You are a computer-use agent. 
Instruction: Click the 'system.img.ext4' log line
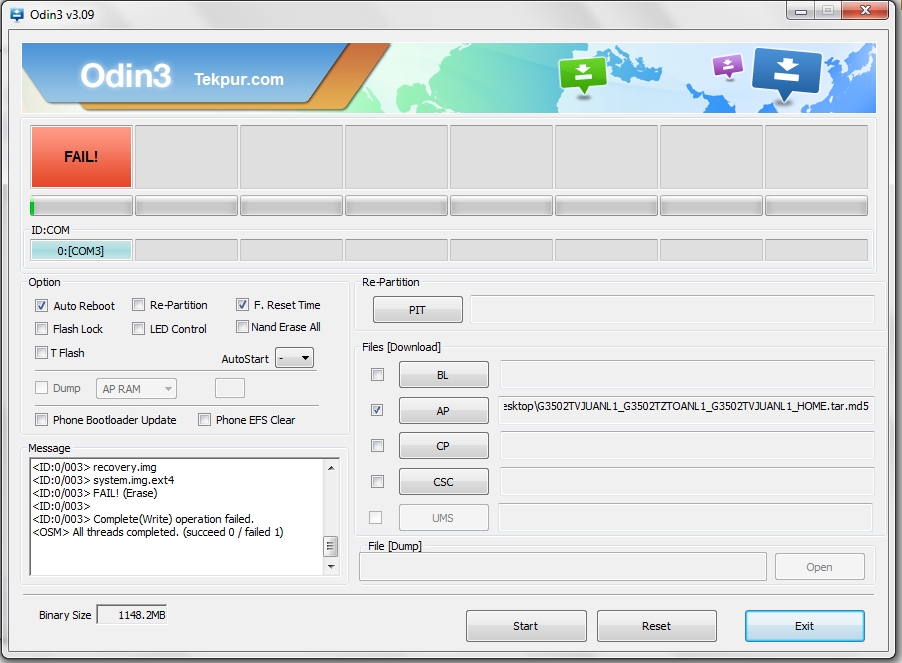click(x=104, y=480)
